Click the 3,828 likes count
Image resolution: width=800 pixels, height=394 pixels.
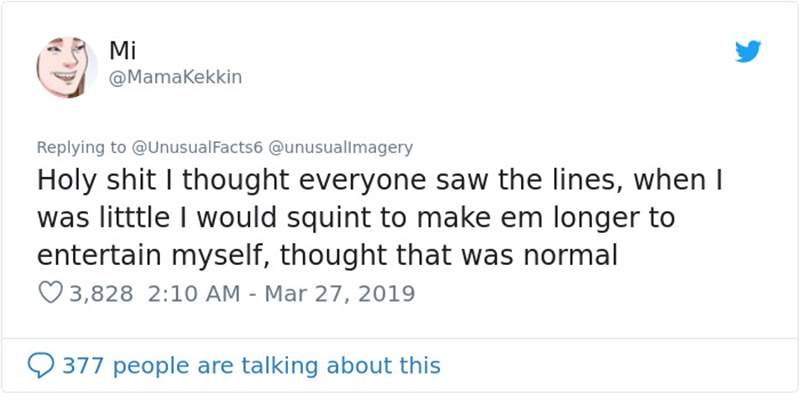click(101, 294)
